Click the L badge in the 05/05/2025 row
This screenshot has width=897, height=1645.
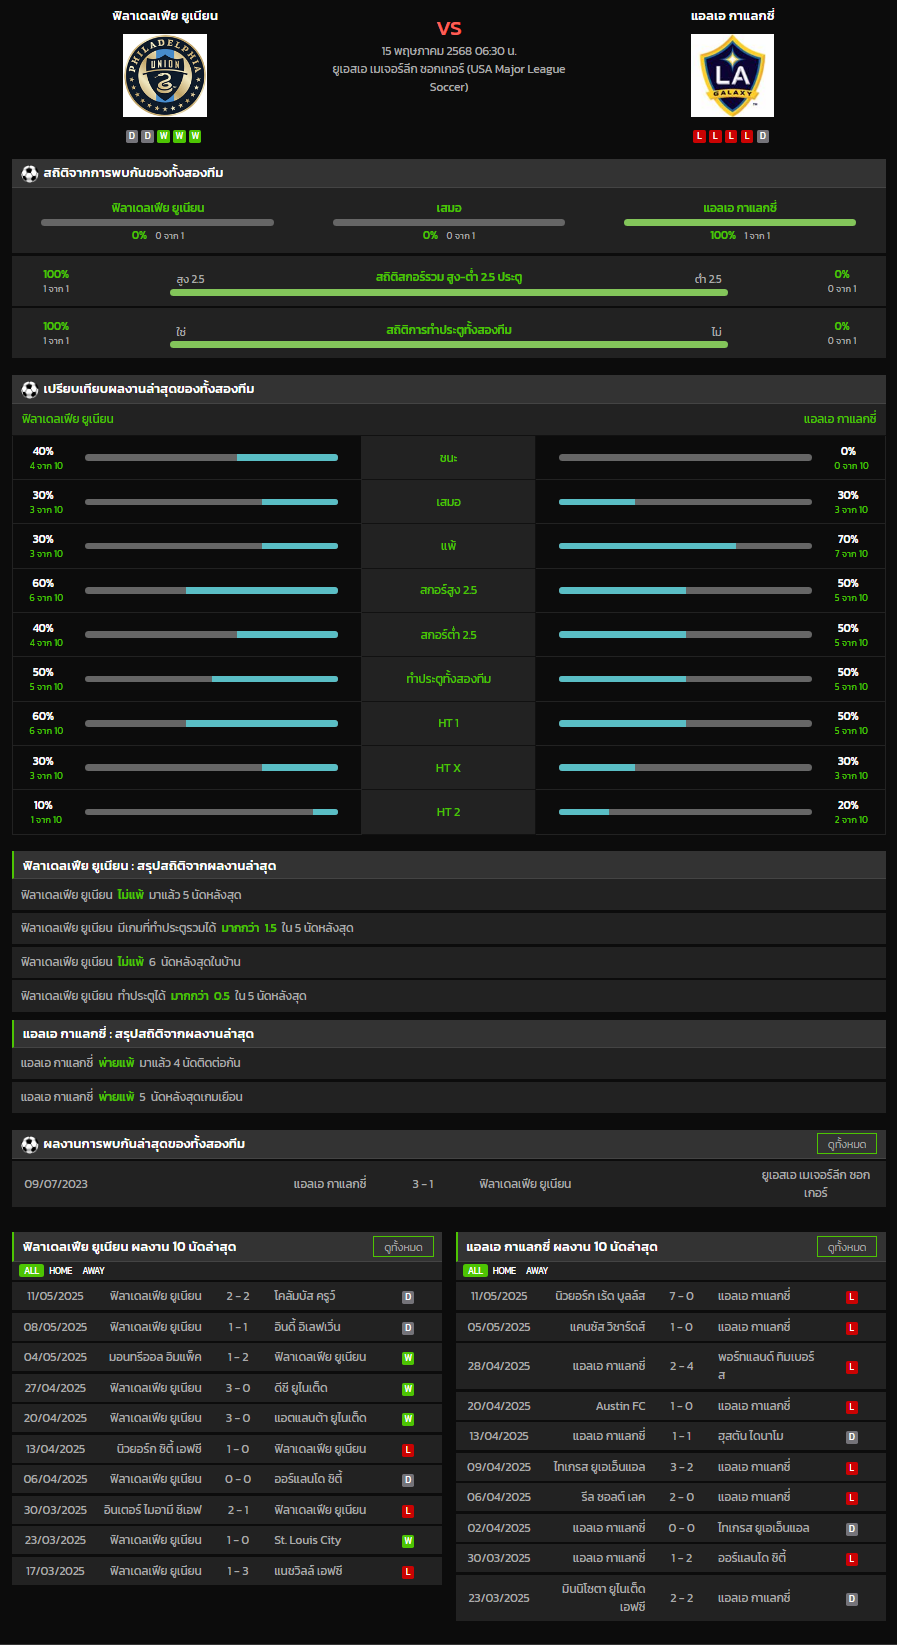[852, 1328]
